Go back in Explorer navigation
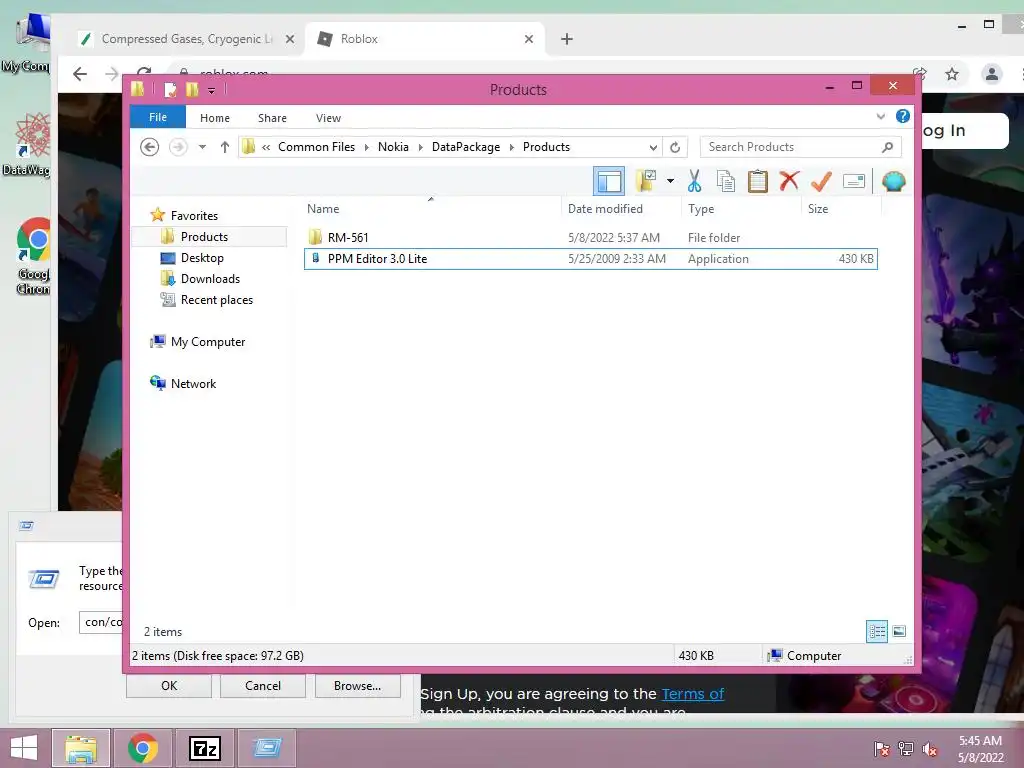The image size is (1024, 768). click(x=150, y=147)
